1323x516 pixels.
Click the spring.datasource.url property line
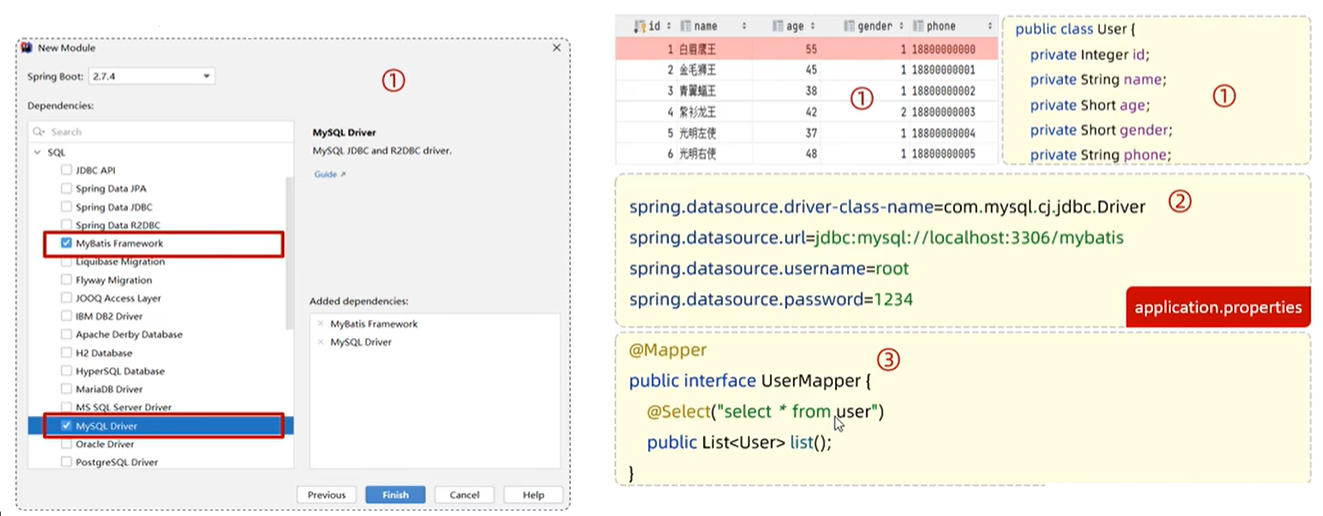pyautogui.click(x=875, y=238)
